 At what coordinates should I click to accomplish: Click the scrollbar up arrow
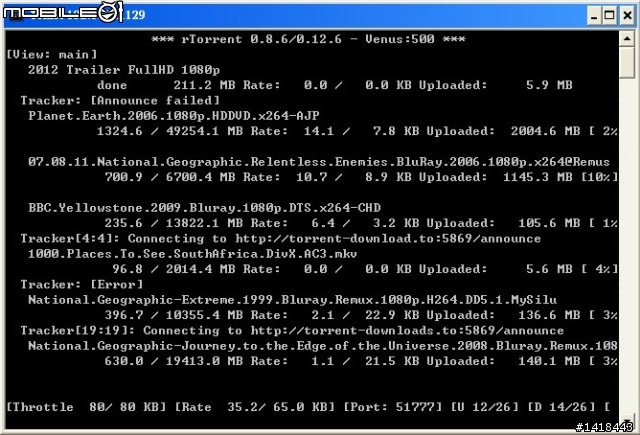click(627, 39)
